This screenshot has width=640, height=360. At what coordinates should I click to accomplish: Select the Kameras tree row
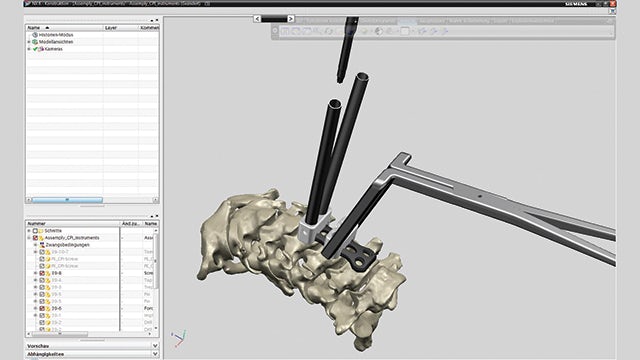click(x=92, y=49)
